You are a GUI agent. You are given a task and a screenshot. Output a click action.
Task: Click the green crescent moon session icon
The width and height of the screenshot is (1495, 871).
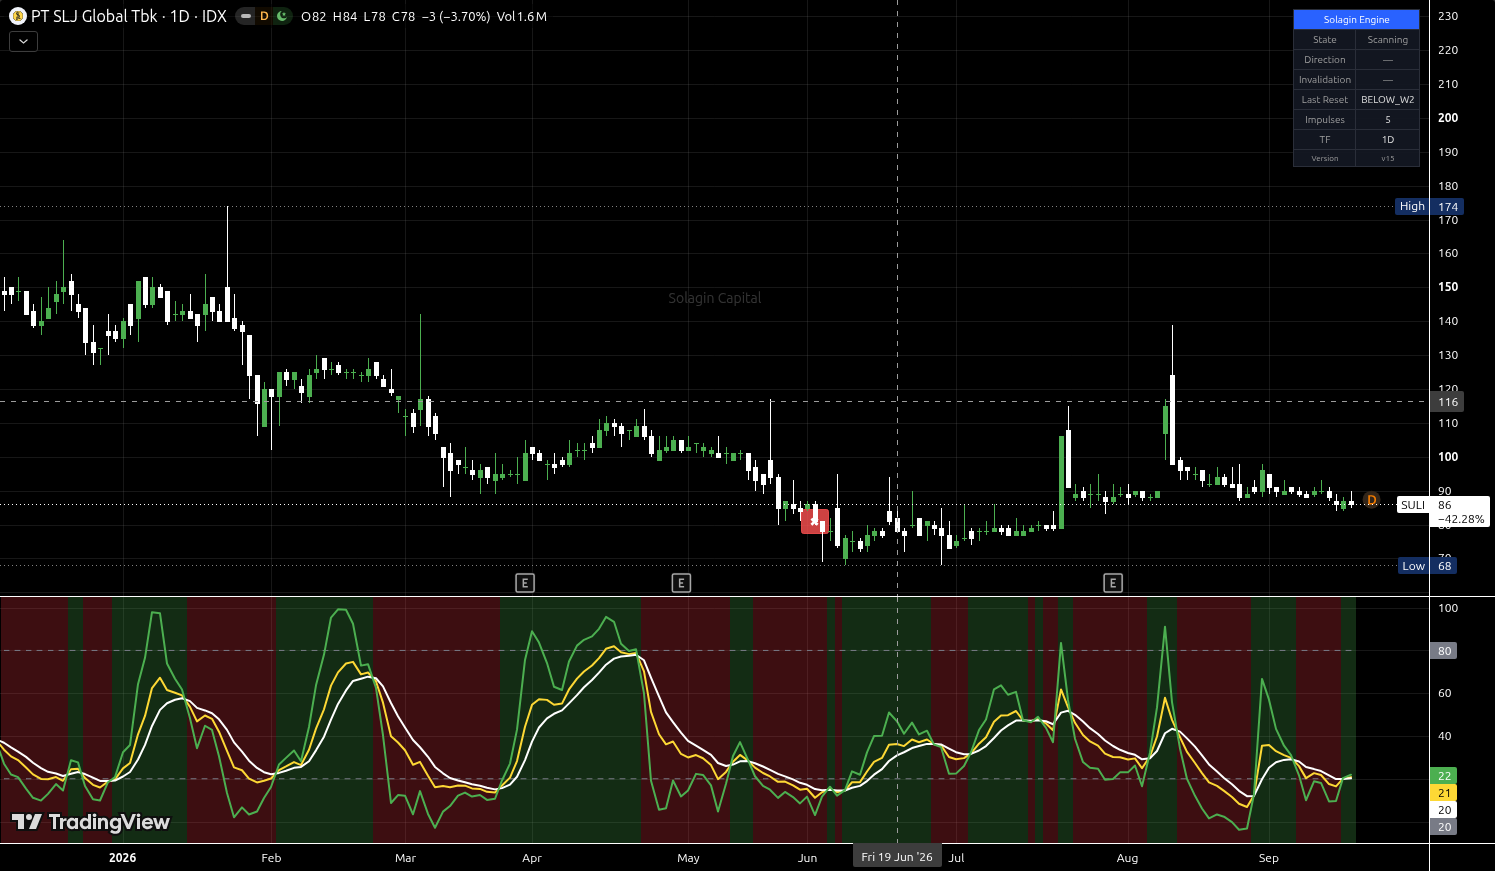(x=282, y=16)
